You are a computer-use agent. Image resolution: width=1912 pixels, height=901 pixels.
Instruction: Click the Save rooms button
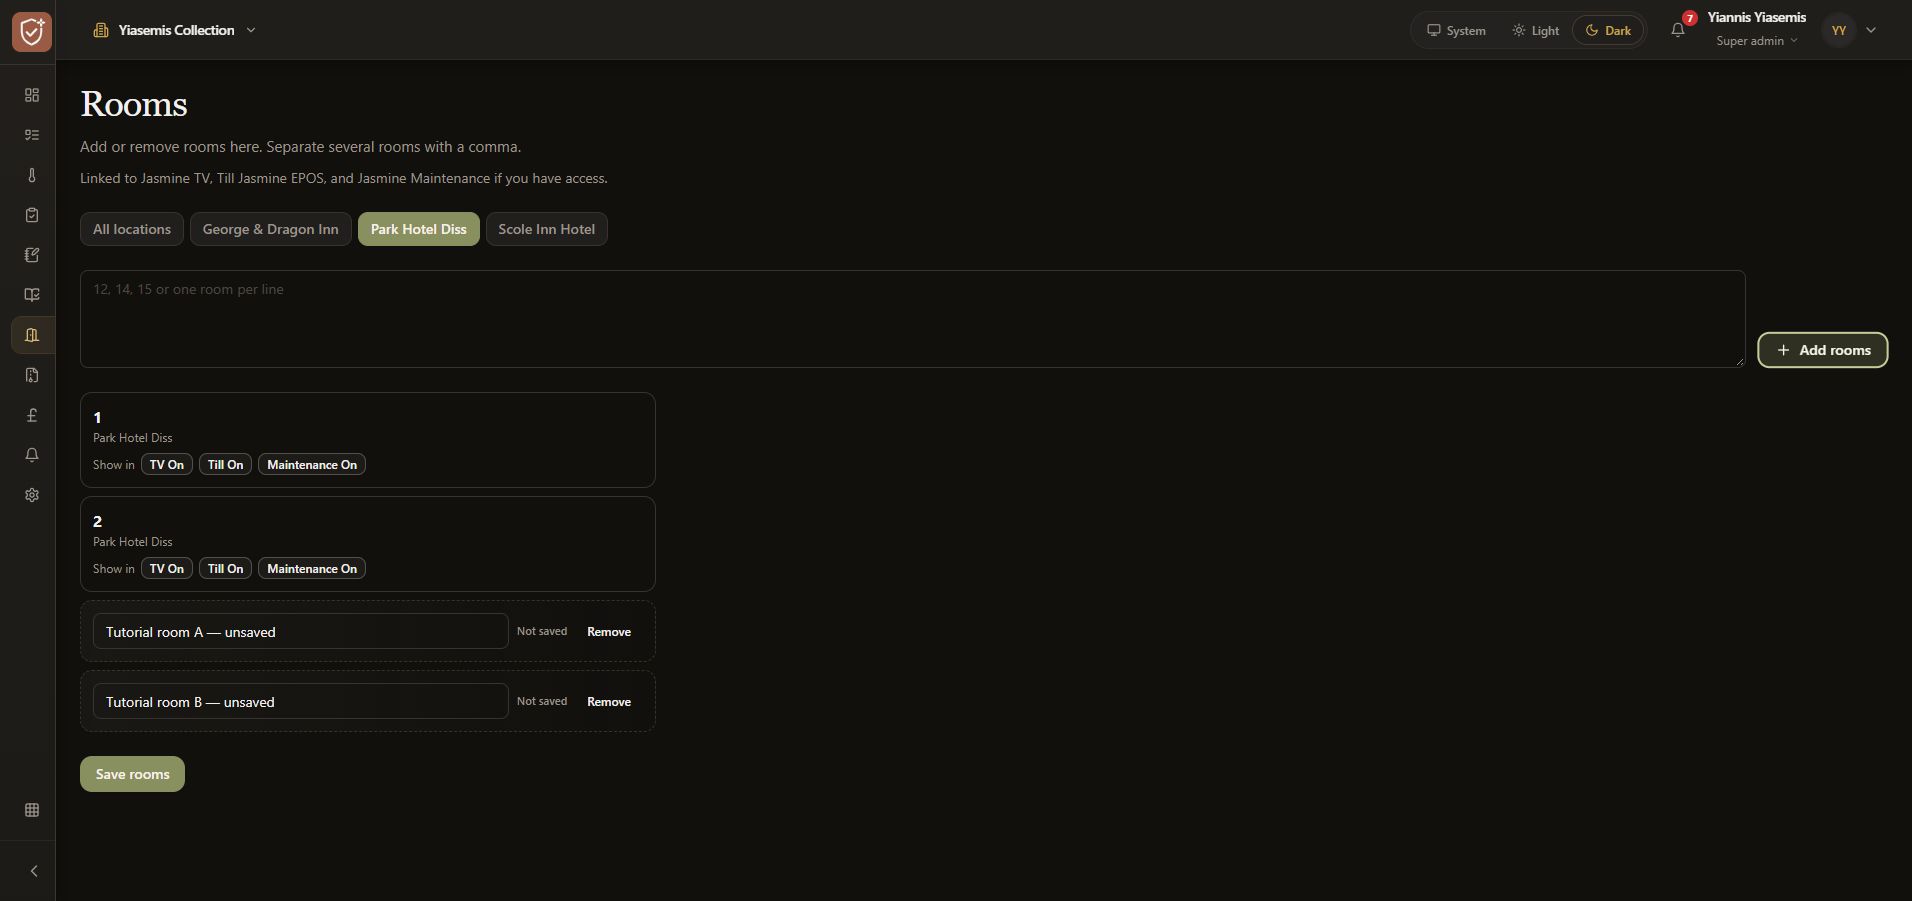pyautogui.click(x=132, y=774)
